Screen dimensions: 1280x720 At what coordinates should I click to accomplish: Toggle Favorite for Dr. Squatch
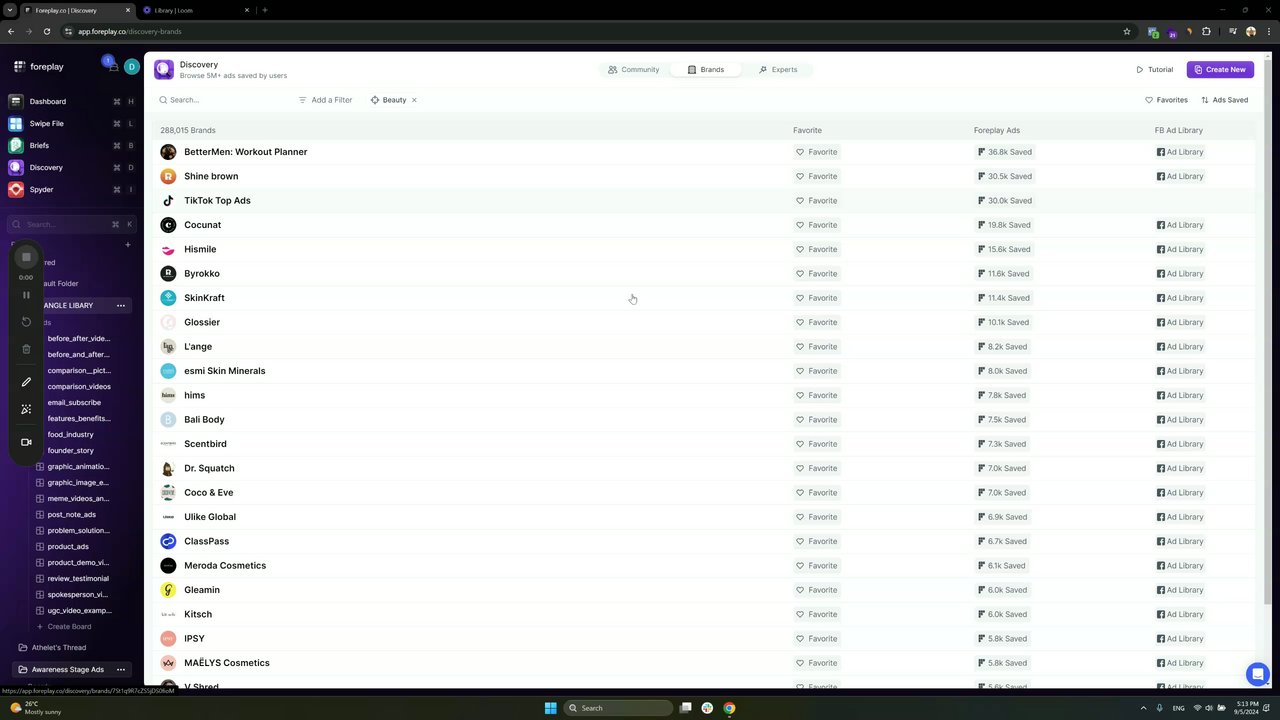[817, 468]
